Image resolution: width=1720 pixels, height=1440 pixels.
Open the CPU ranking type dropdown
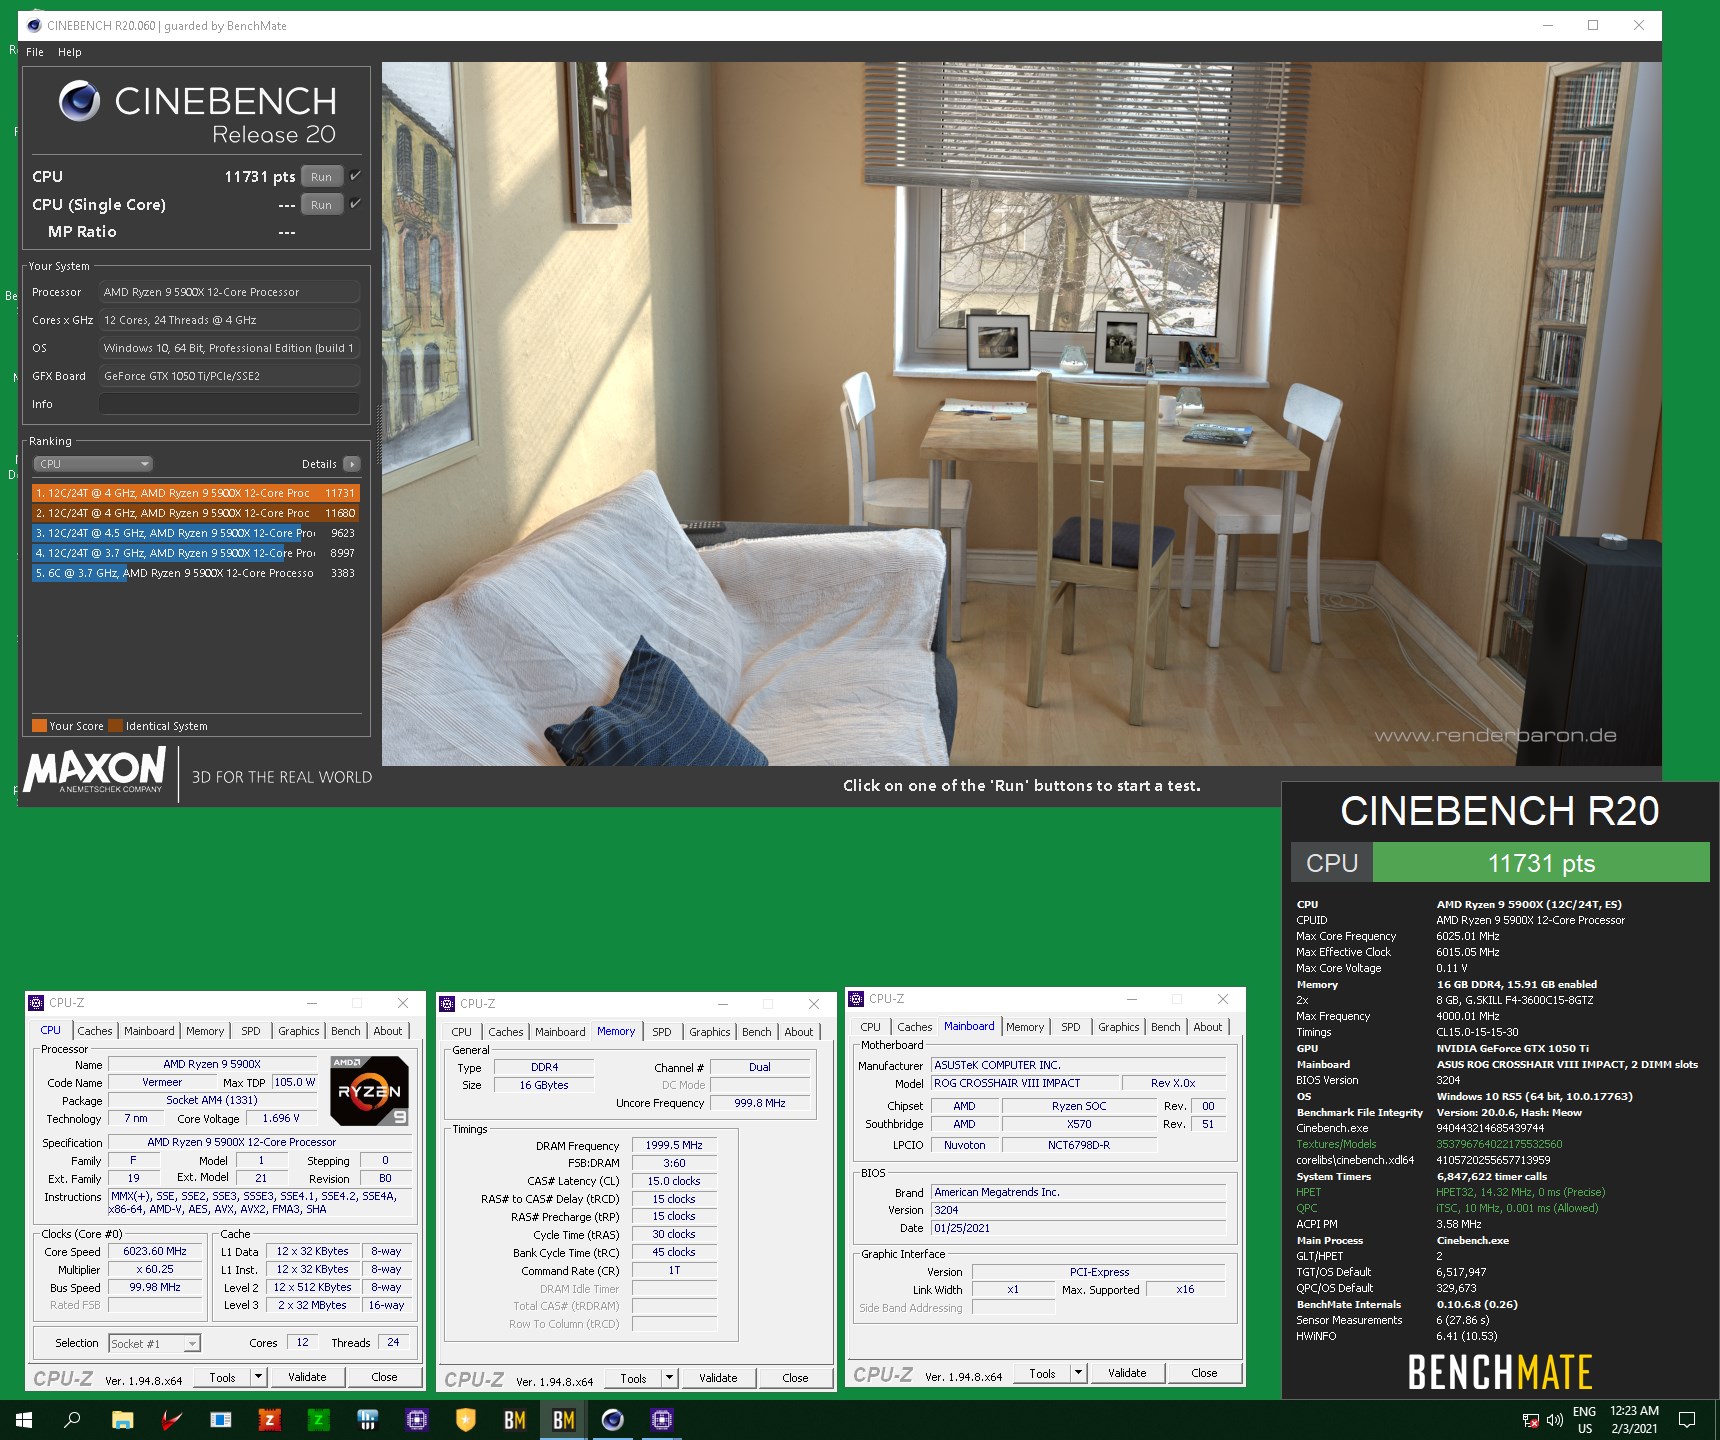(93, 464)
